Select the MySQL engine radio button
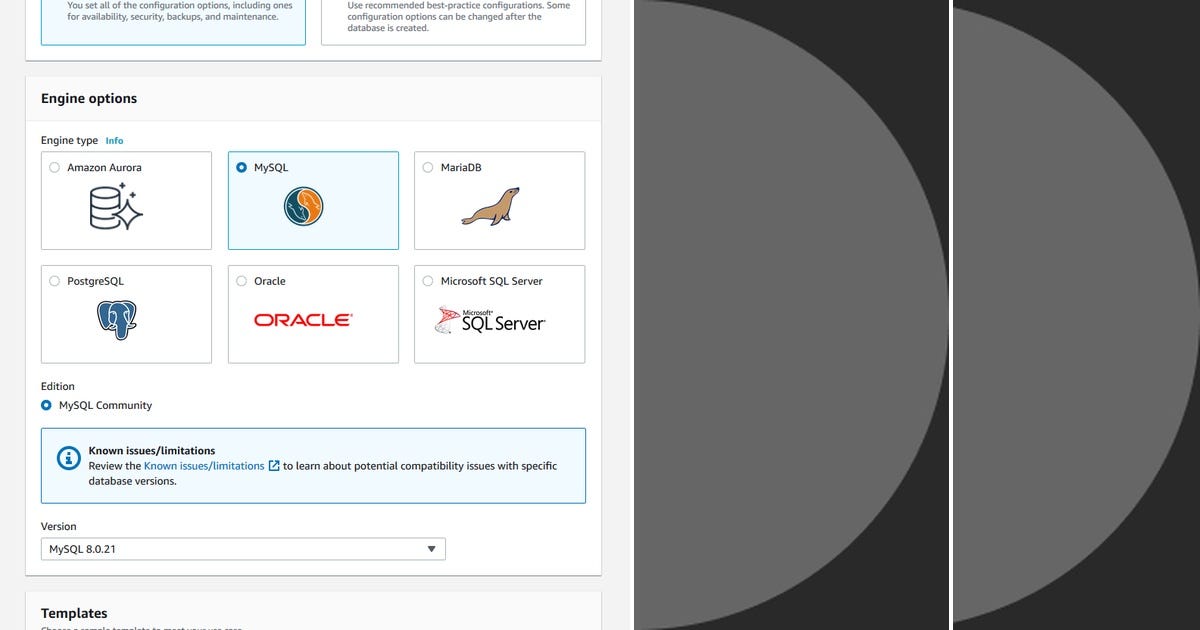Image resolution: width=1200 pixels, height=630 pixels. click(242, 168)
